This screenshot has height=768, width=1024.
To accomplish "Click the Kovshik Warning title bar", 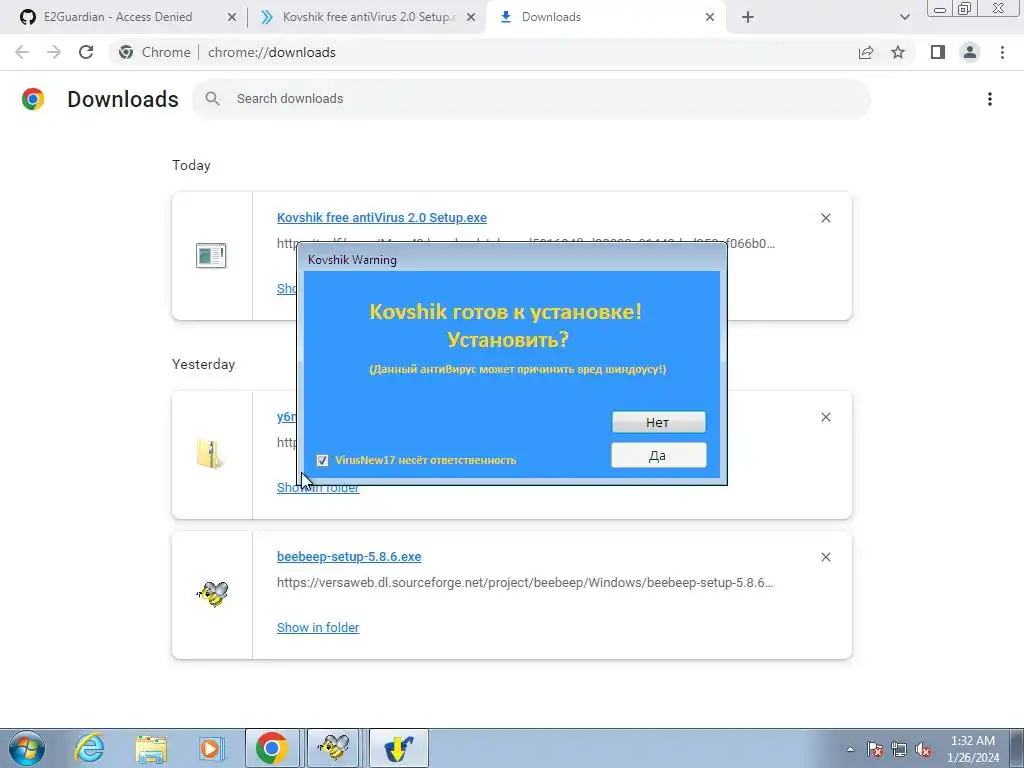I will 512,259.
